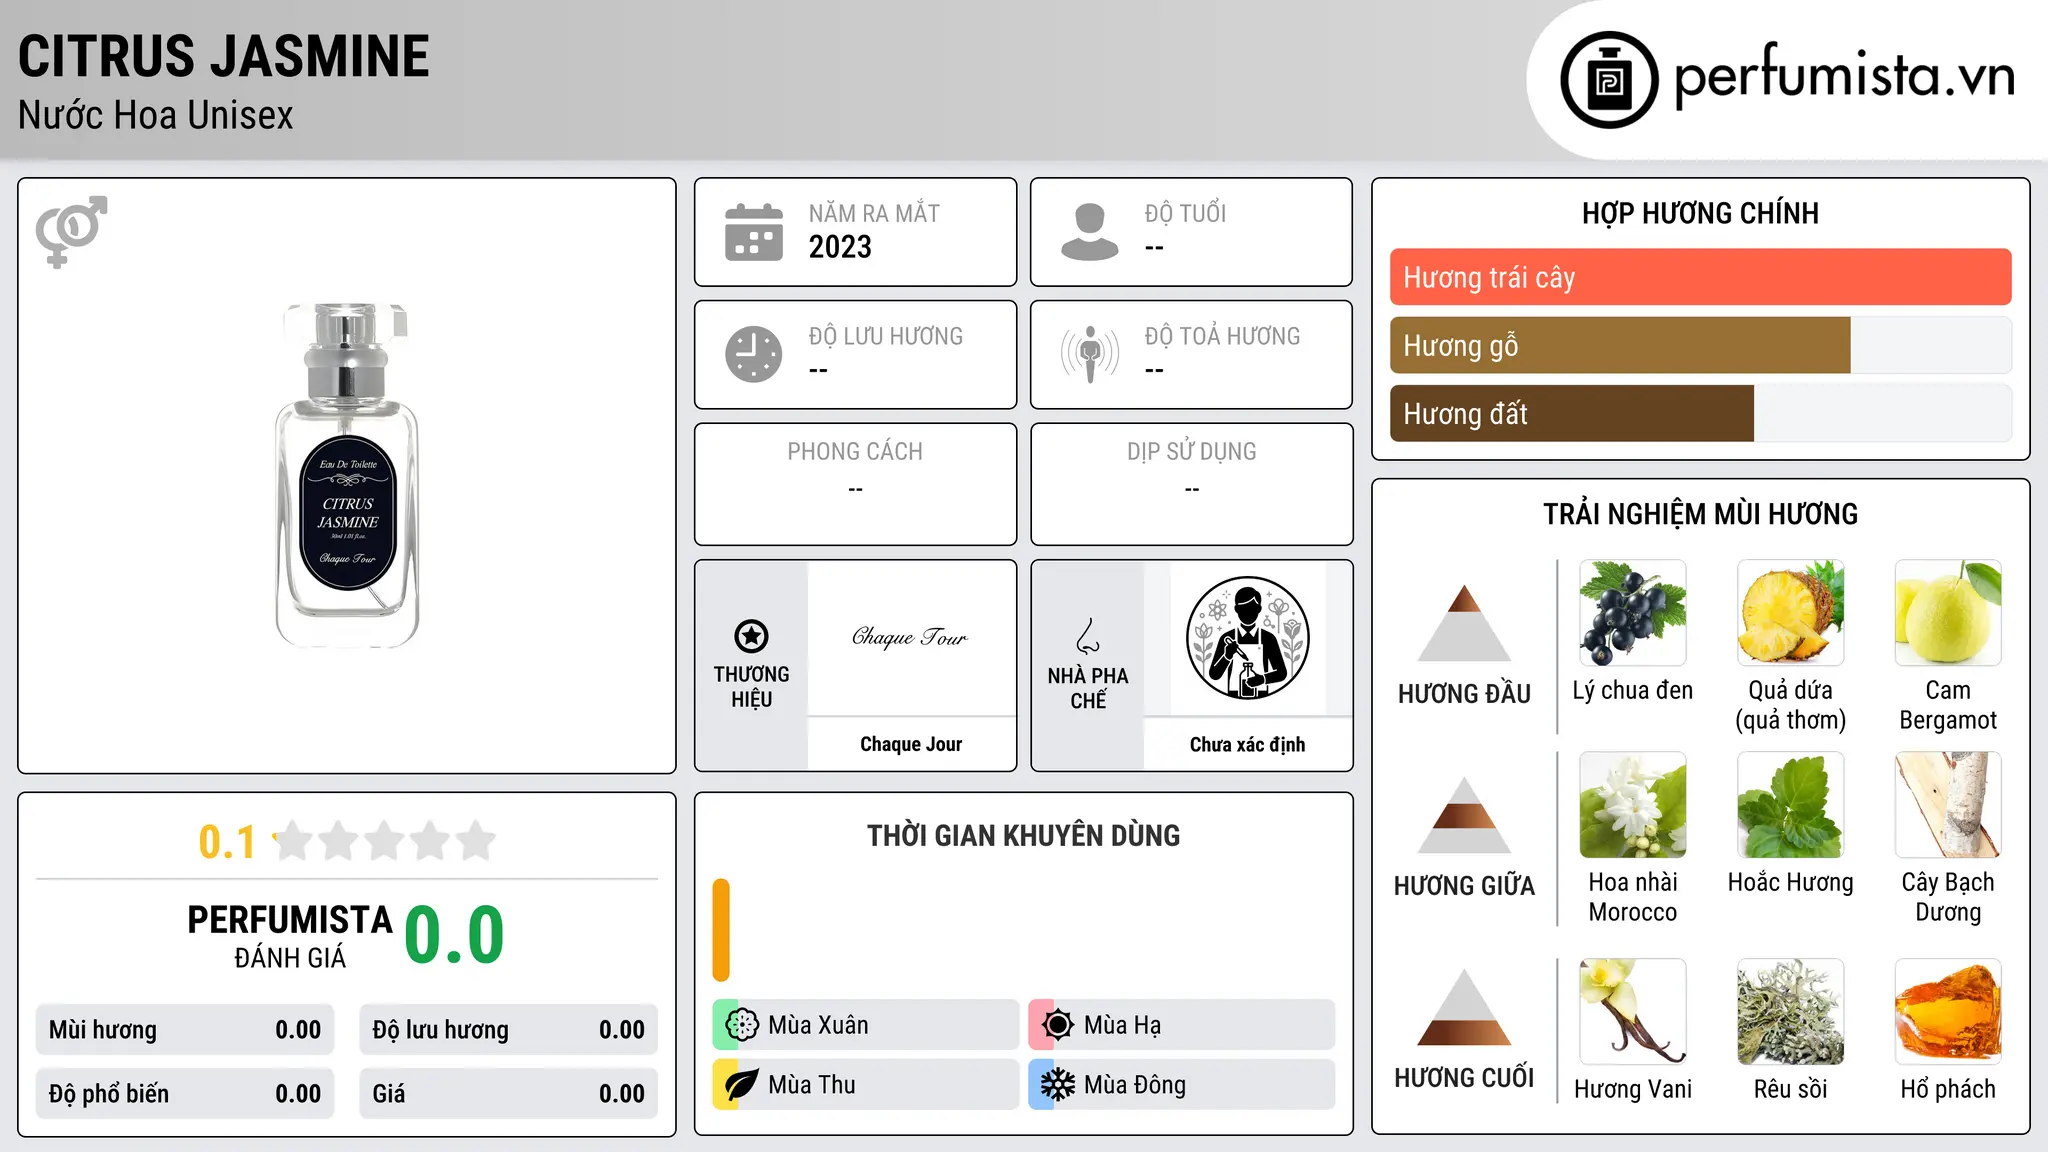Click the HƯƠNG CUỐI label

click(1464, 1078)
